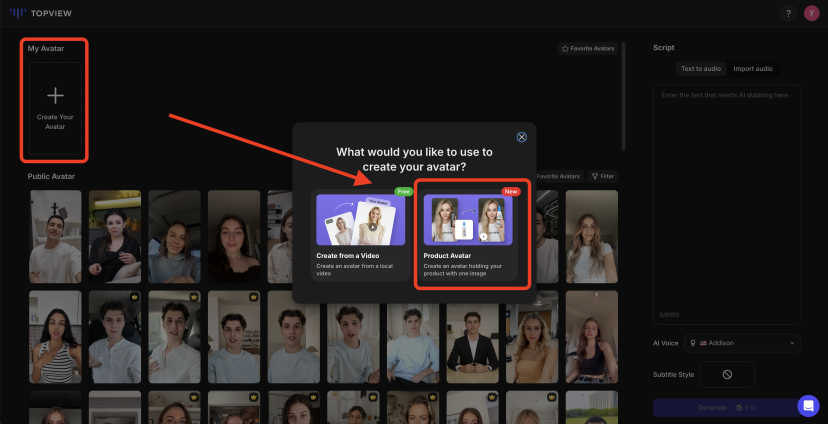The width and height of the screenshot is (828, 424).
Task: Close the create avatar dialog
Action: pos(521,137)
